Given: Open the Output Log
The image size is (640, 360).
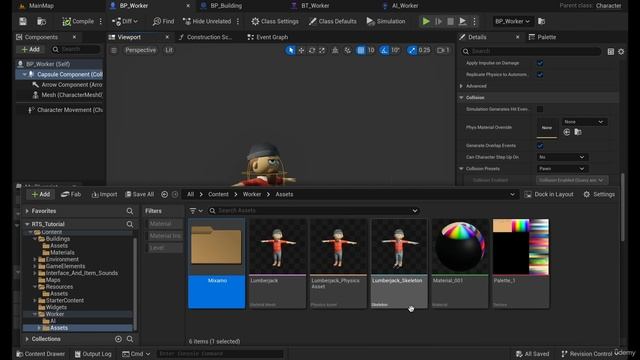Looking at the screenshot, I should click(93, 354).
